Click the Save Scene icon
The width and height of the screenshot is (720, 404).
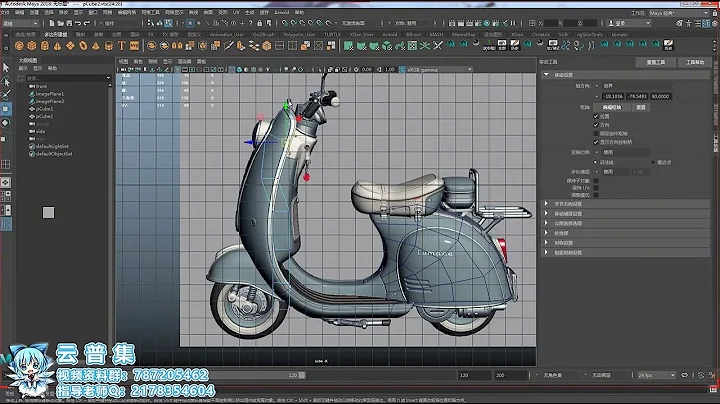(x=69, y=23)
